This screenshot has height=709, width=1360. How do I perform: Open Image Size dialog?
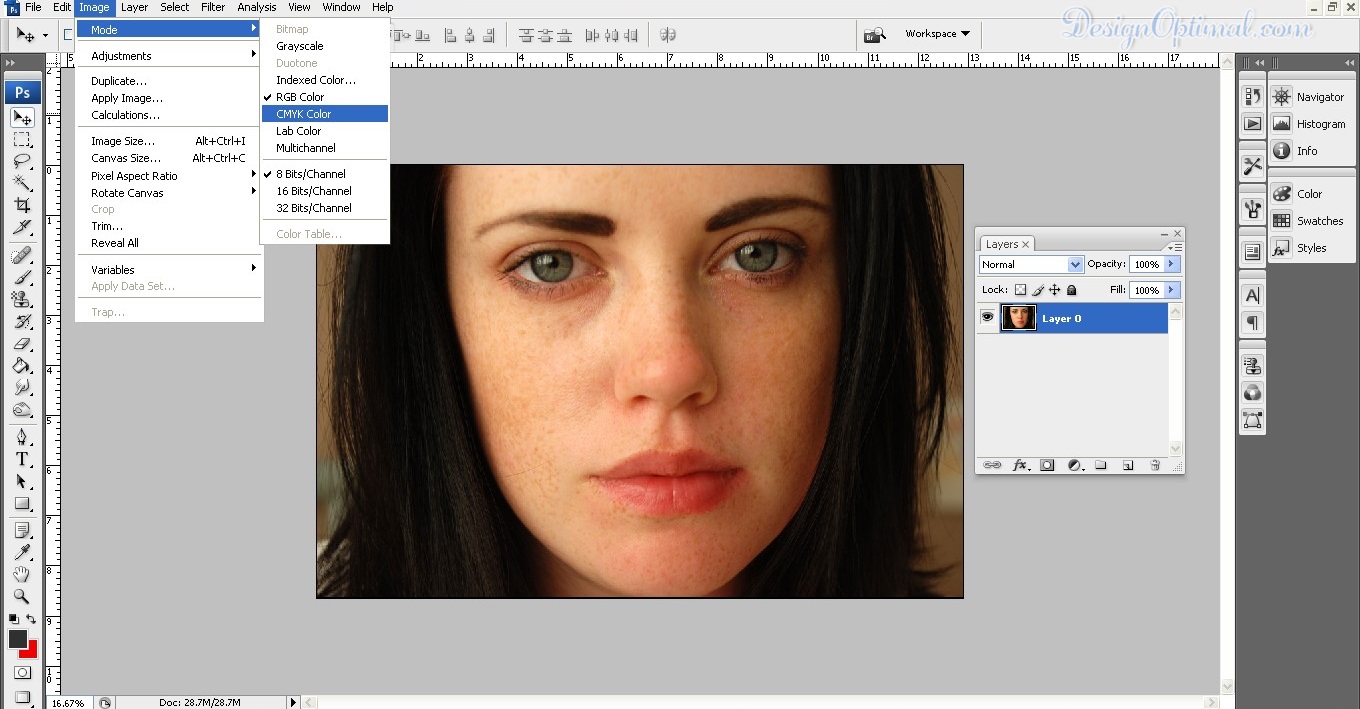coord(169,141)
